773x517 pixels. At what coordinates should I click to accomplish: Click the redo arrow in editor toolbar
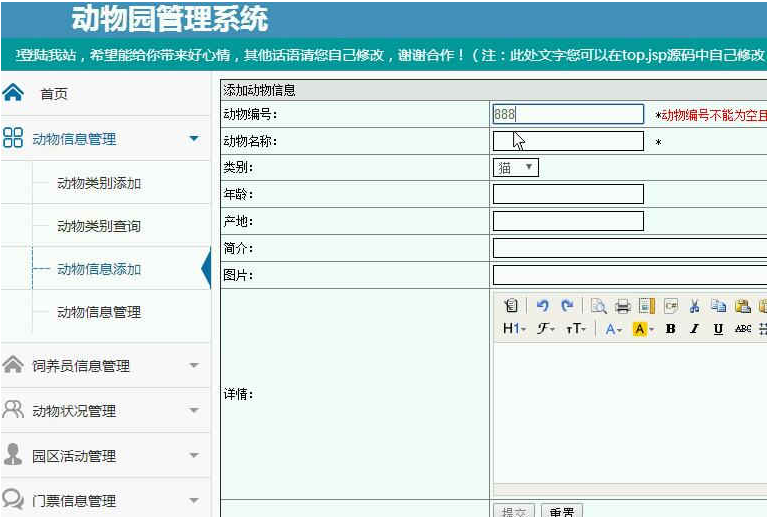coord(567,306)
